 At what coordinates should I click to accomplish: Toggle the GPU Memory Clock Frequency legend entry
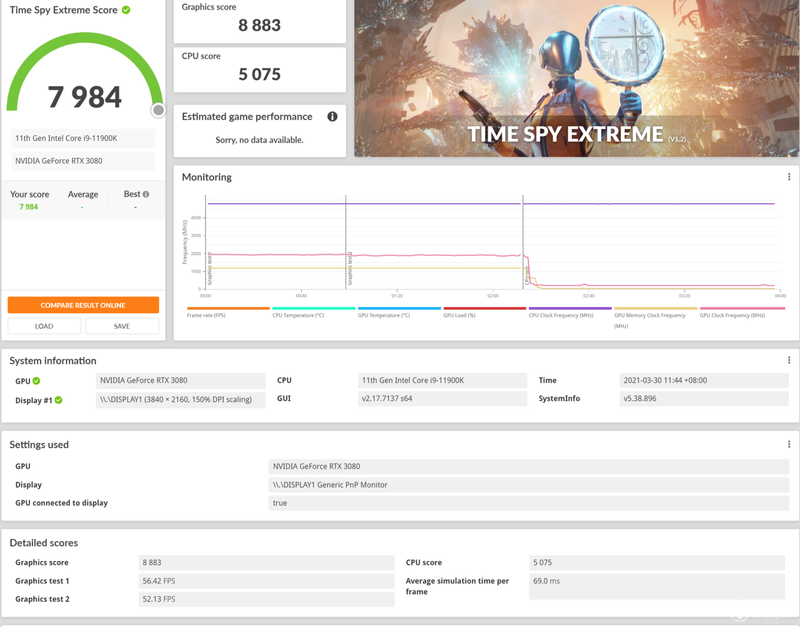[x=656, y=317]
